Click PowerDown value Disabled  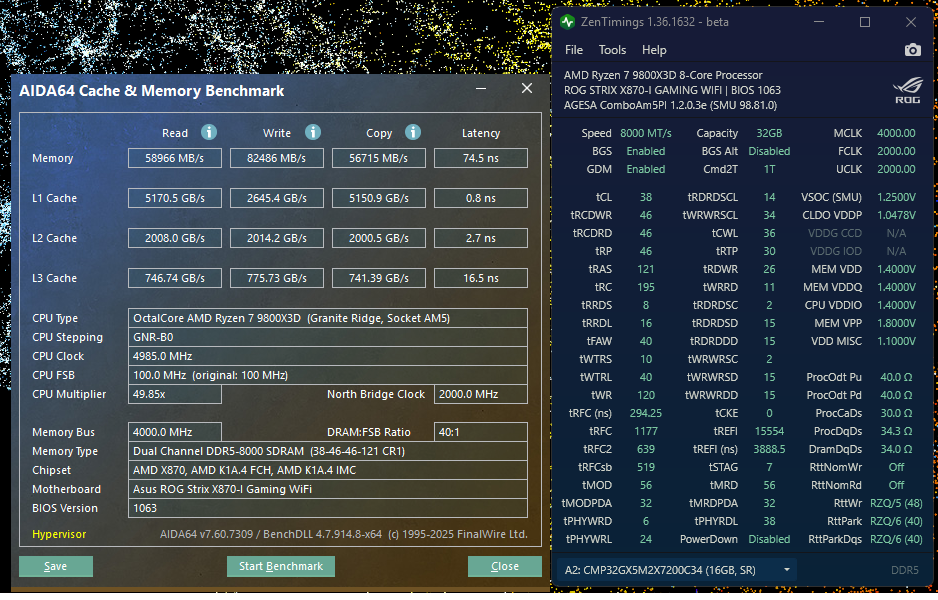click(769, 539)
